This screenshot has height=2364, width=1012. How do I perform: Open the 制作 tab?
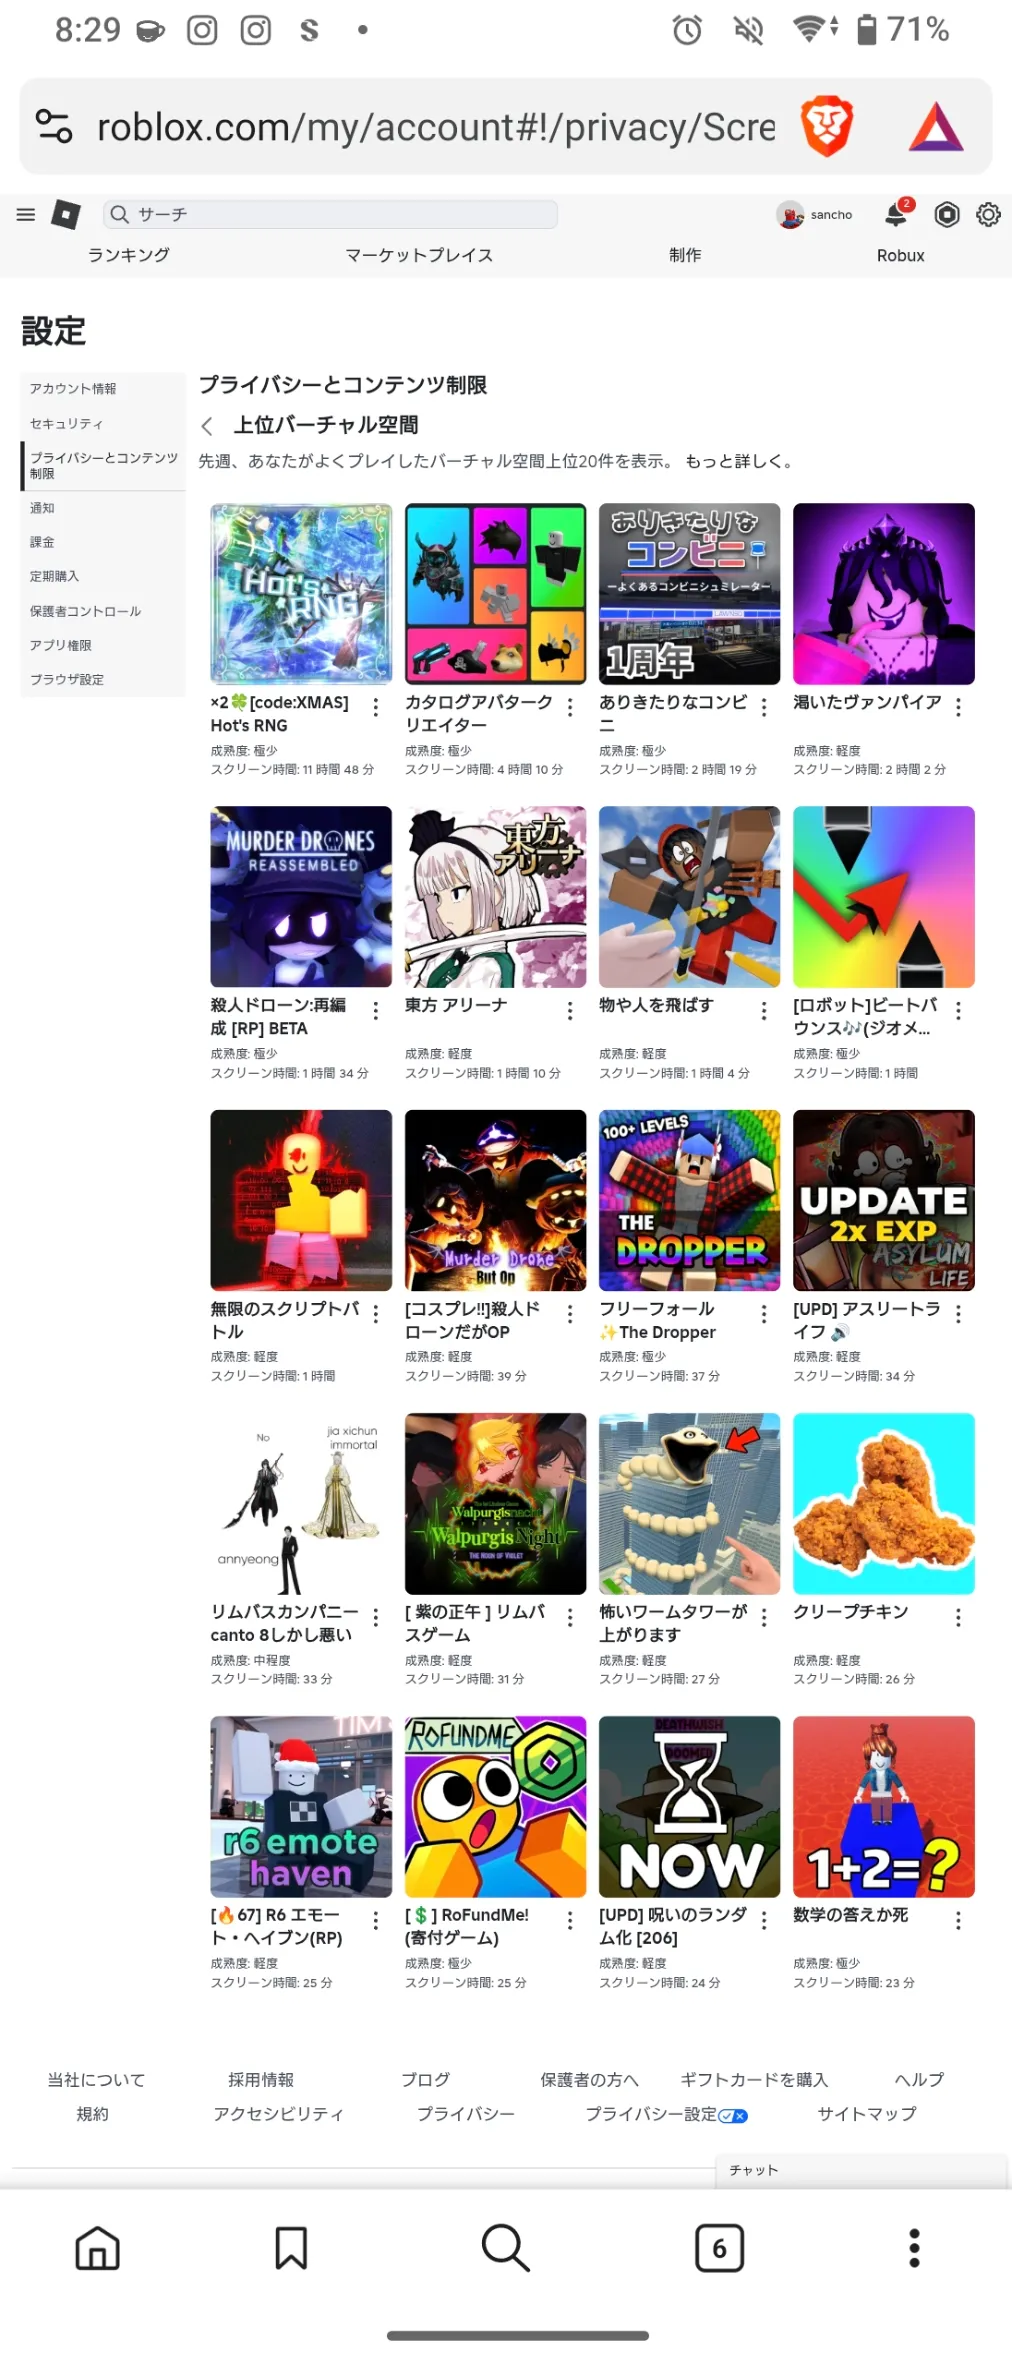click(685, 255)
